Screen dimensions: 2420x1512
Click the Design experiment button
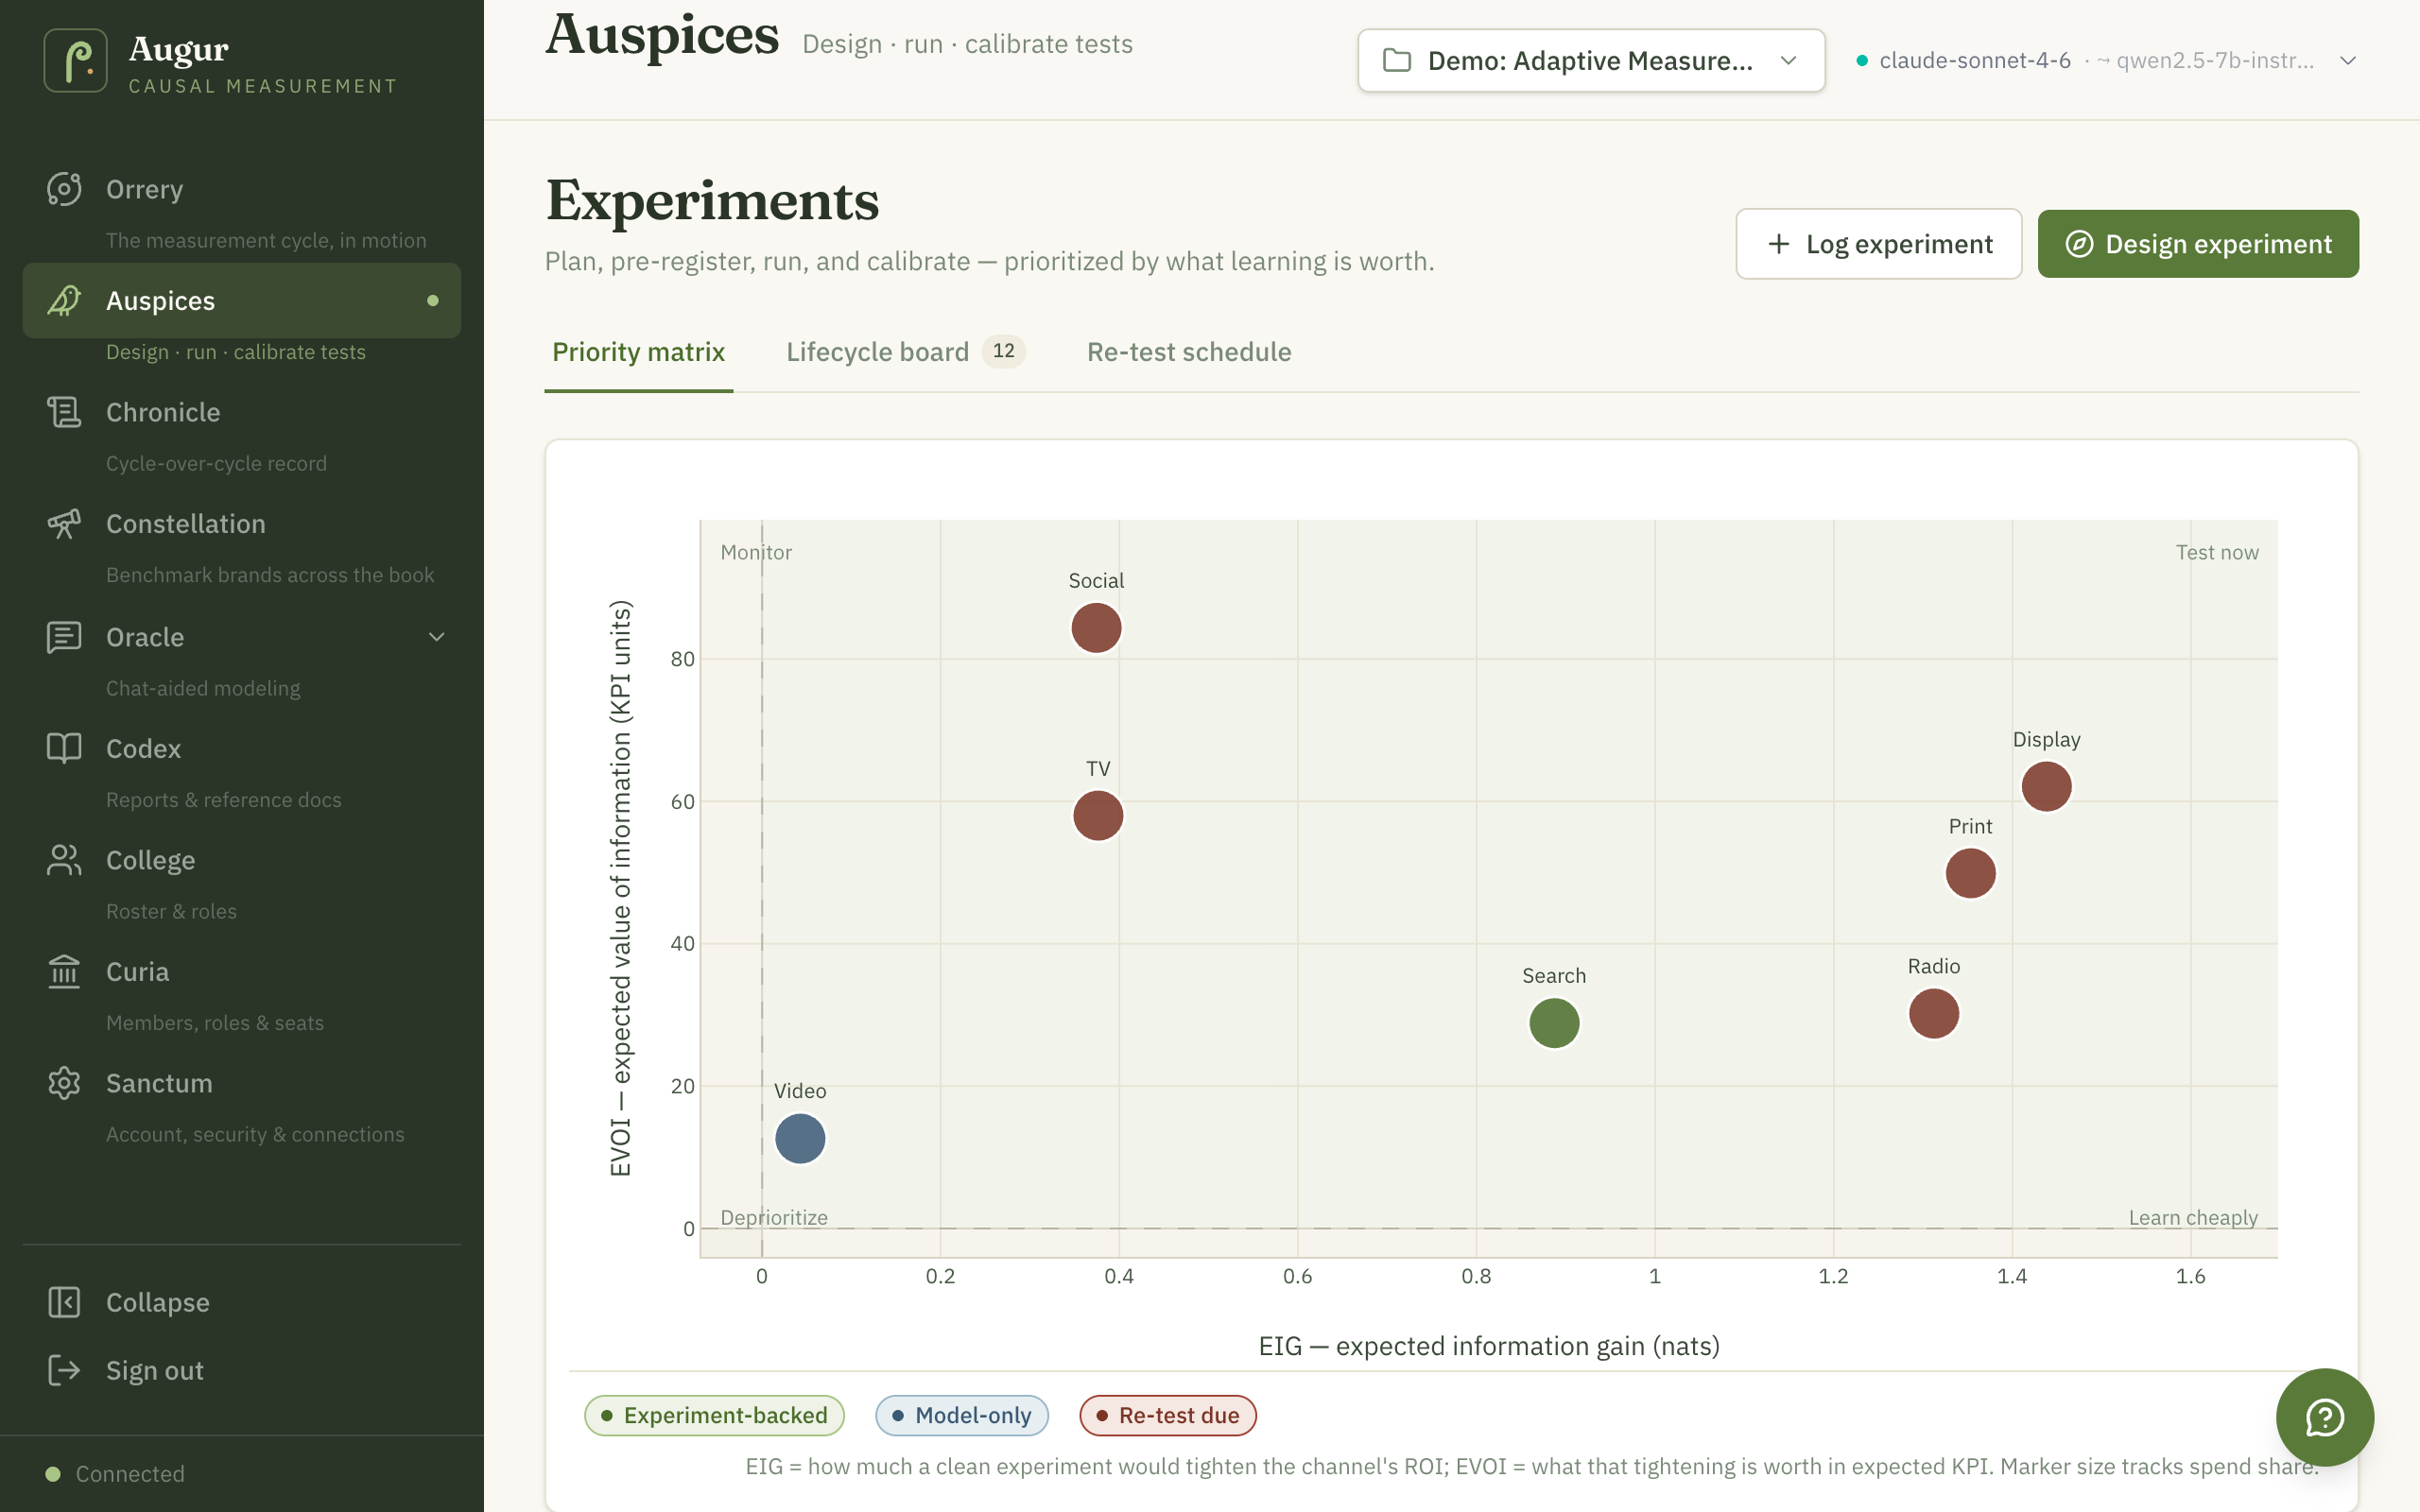2198,244
